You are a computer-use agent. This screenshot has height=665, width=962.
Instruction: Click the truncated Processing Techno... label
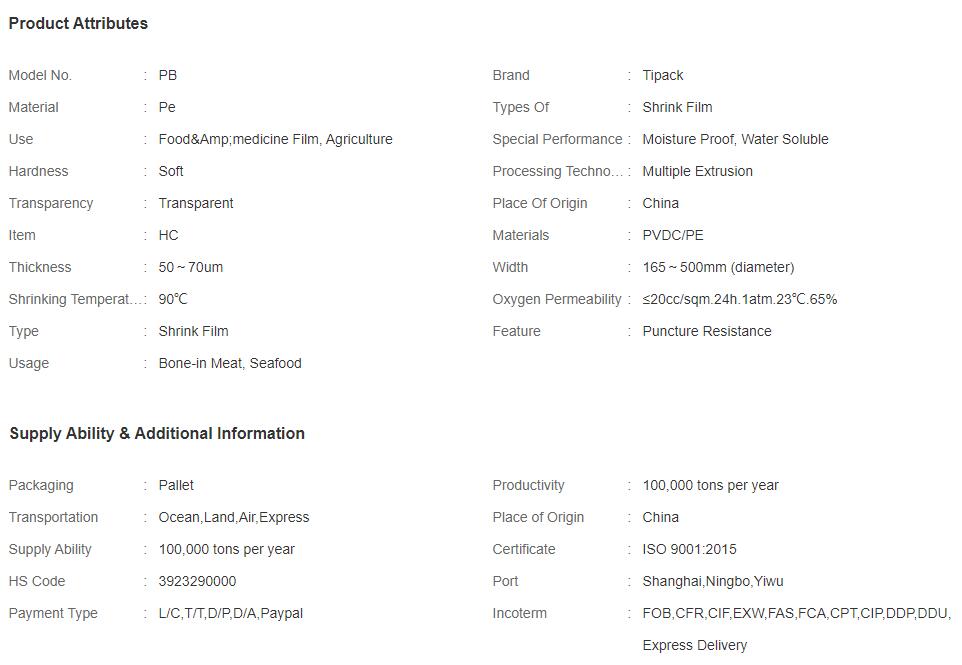pos(557,171)
